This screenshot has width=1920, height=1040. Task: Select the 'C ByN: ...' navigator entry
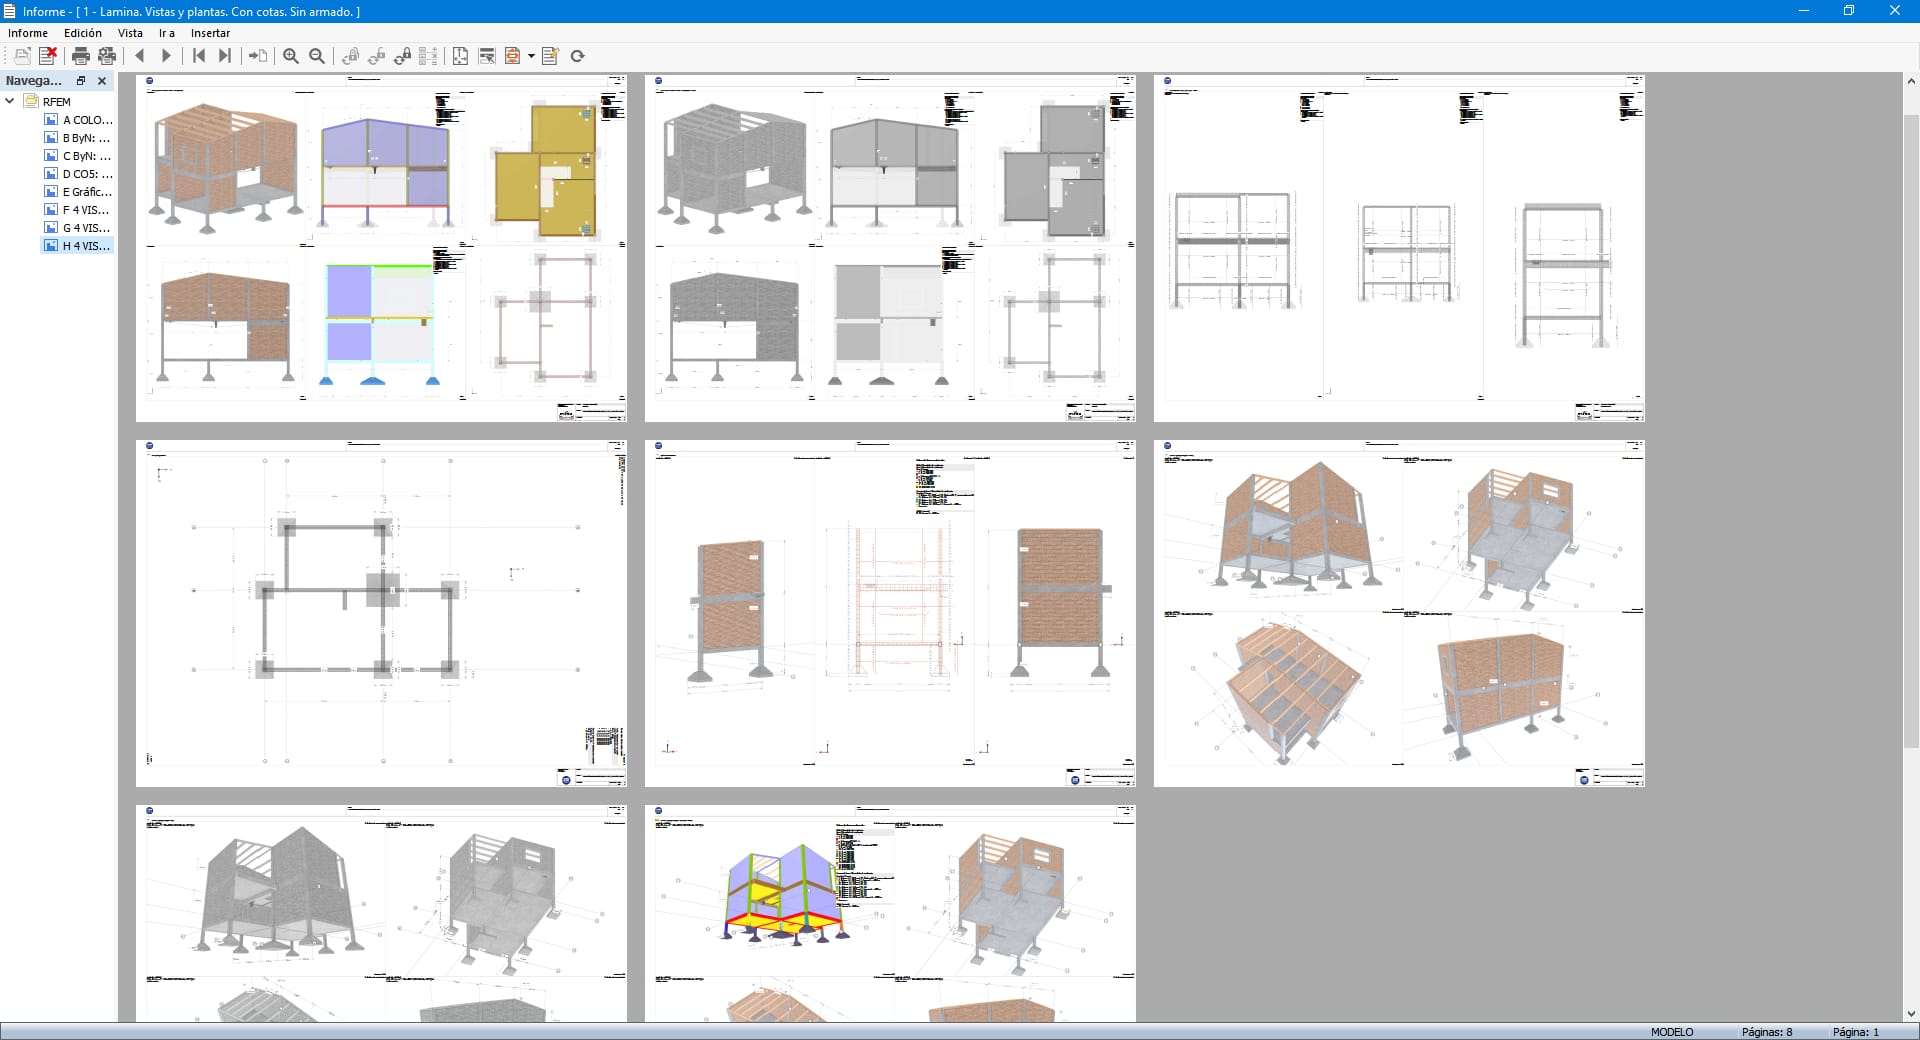[x=78, y=156]
